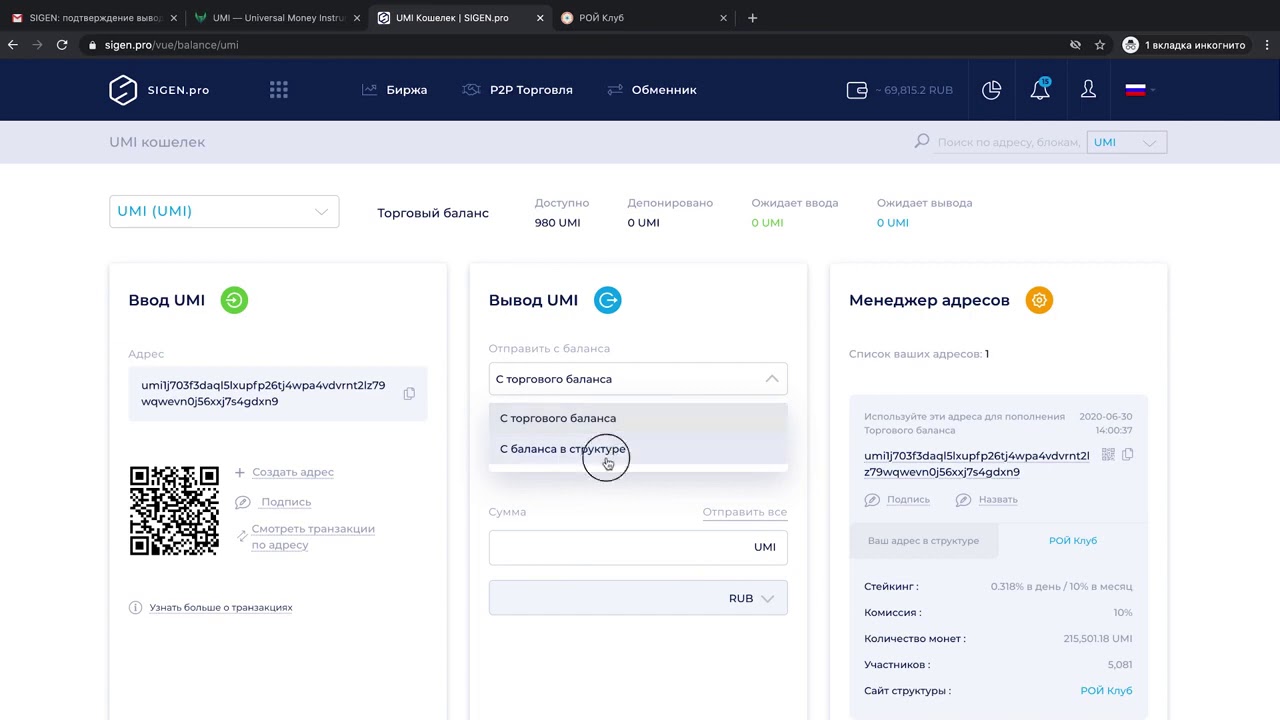Click the orange settings icon for Менеджер адресов
Viewport: 1280px width, 720px height.
1039,300
